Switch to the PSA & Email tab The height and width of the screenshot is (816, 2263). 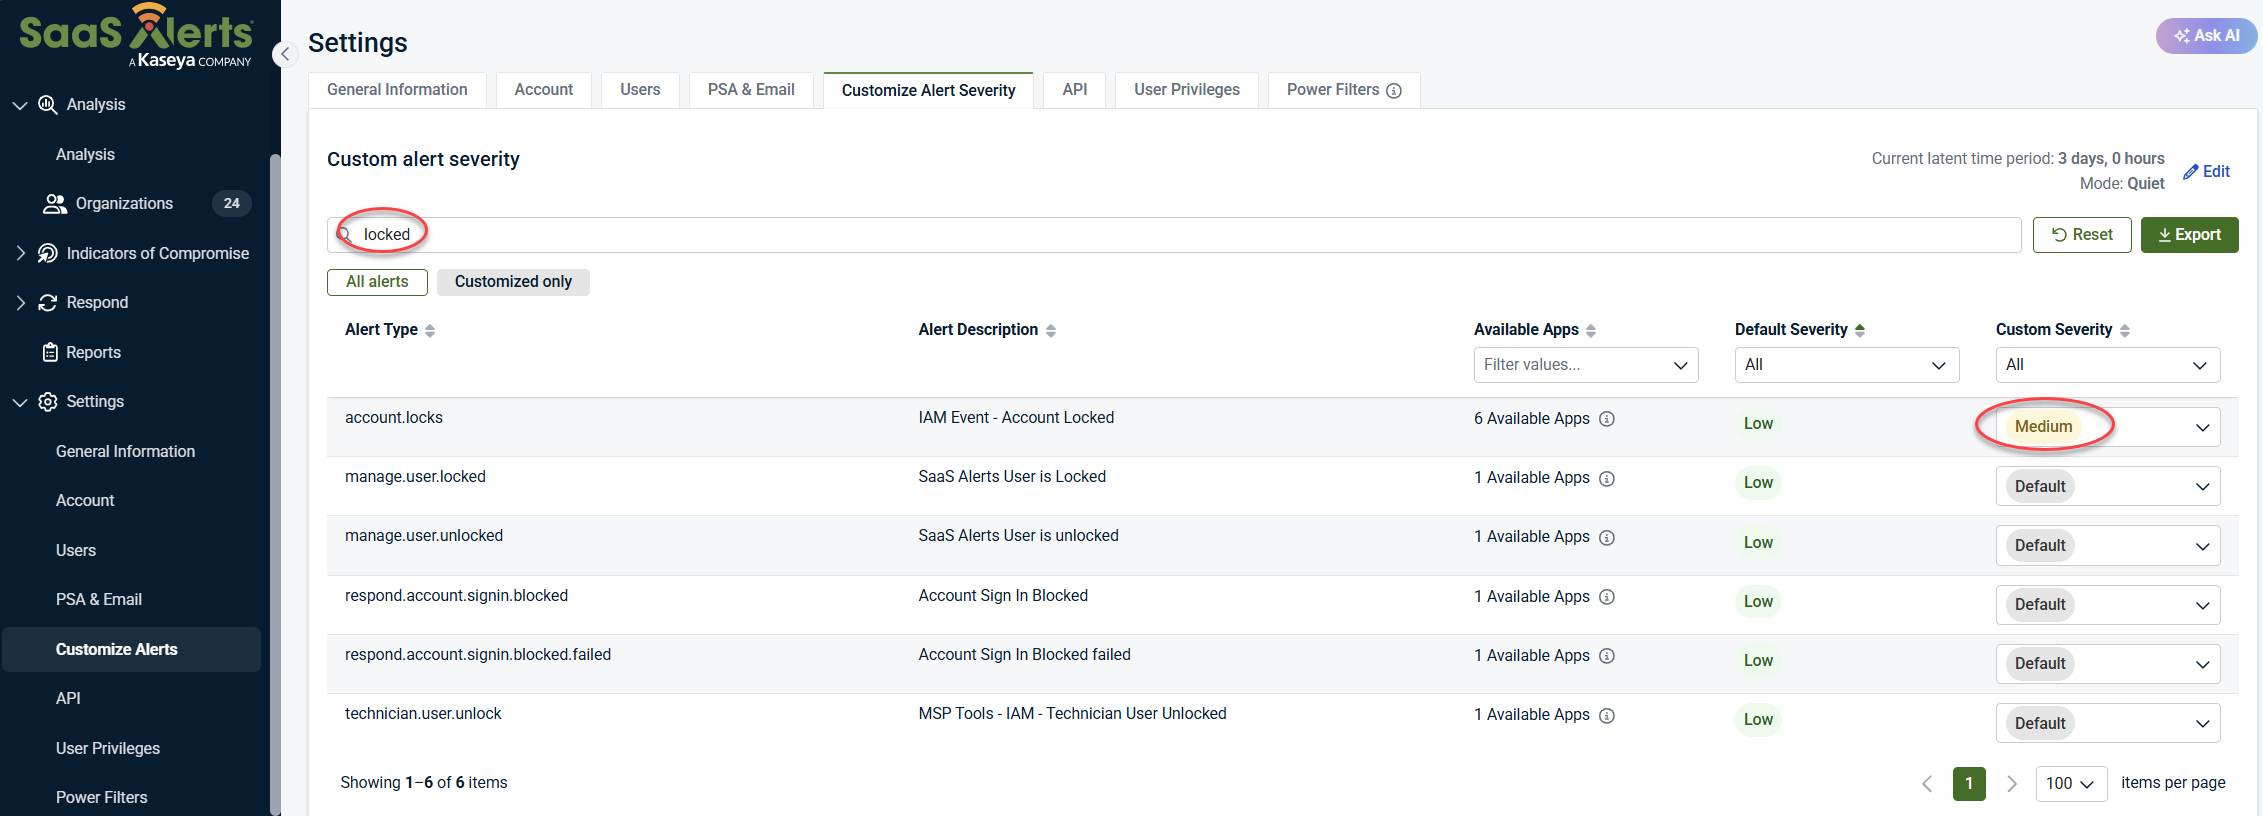(751, 90)
